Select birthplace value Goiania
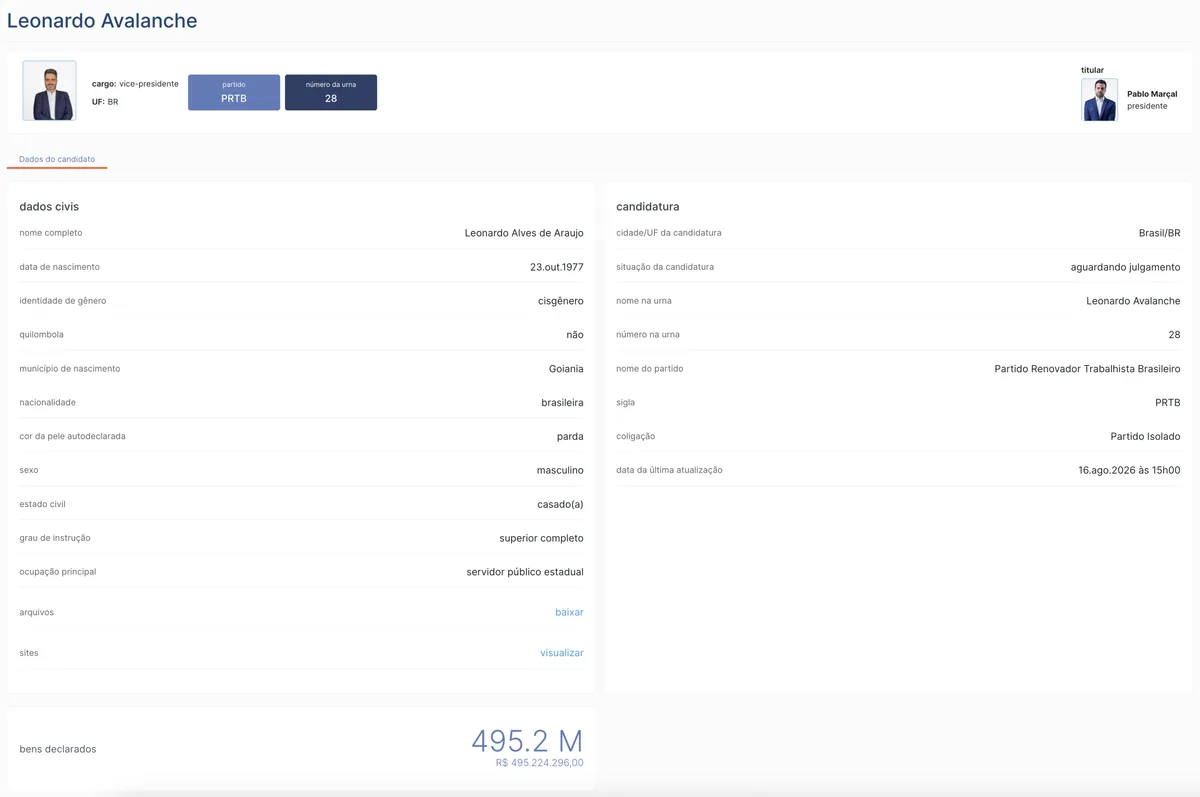The image size is (1200, 797). [566, 369]
